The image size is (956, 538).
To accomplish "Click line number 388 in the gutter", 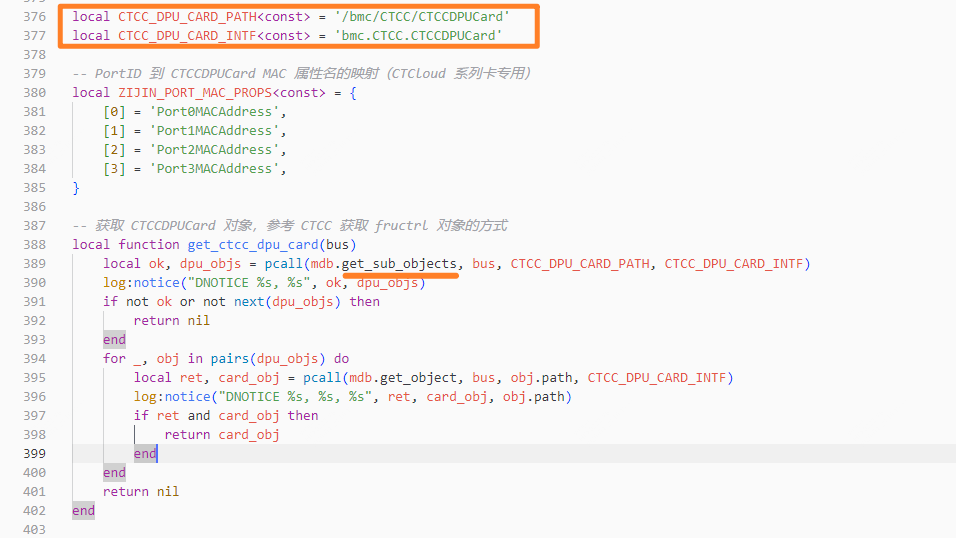I will [x=35, y=245].
